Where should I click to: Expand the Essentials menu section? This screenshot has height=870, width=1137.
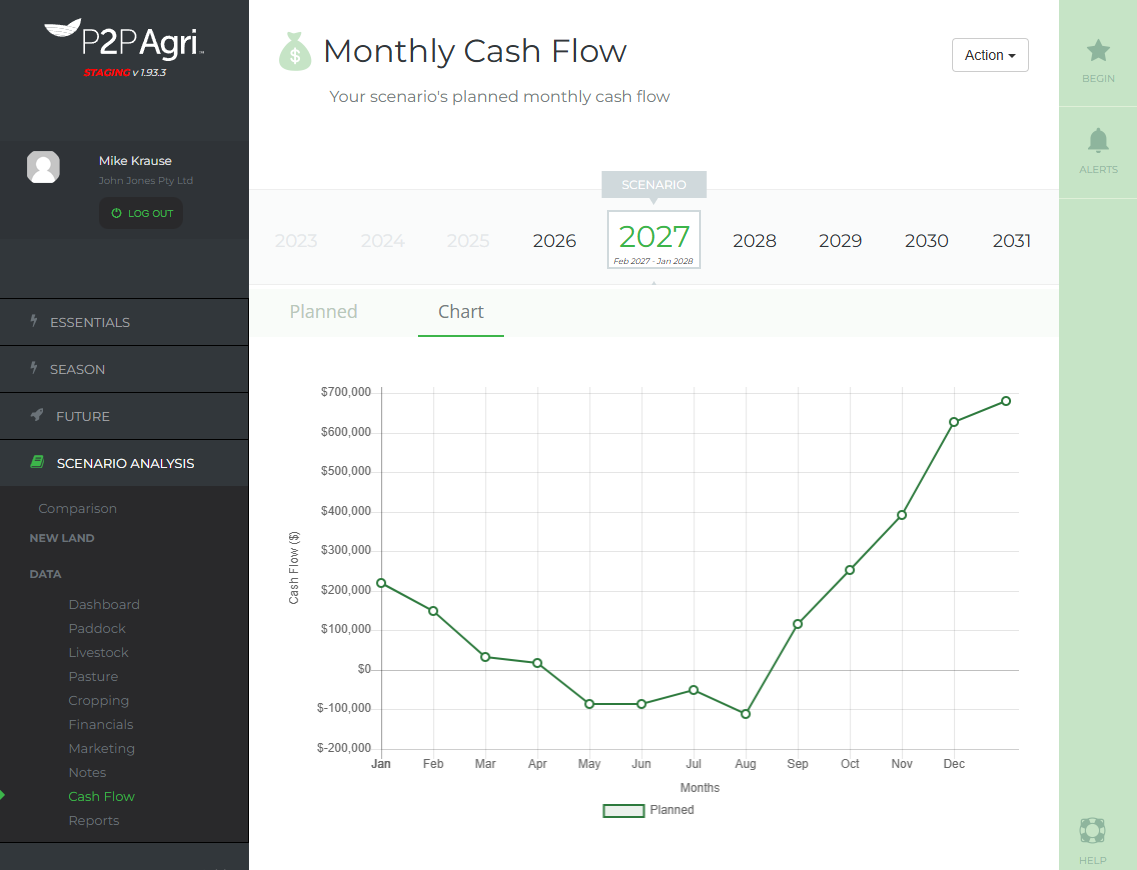124,322
